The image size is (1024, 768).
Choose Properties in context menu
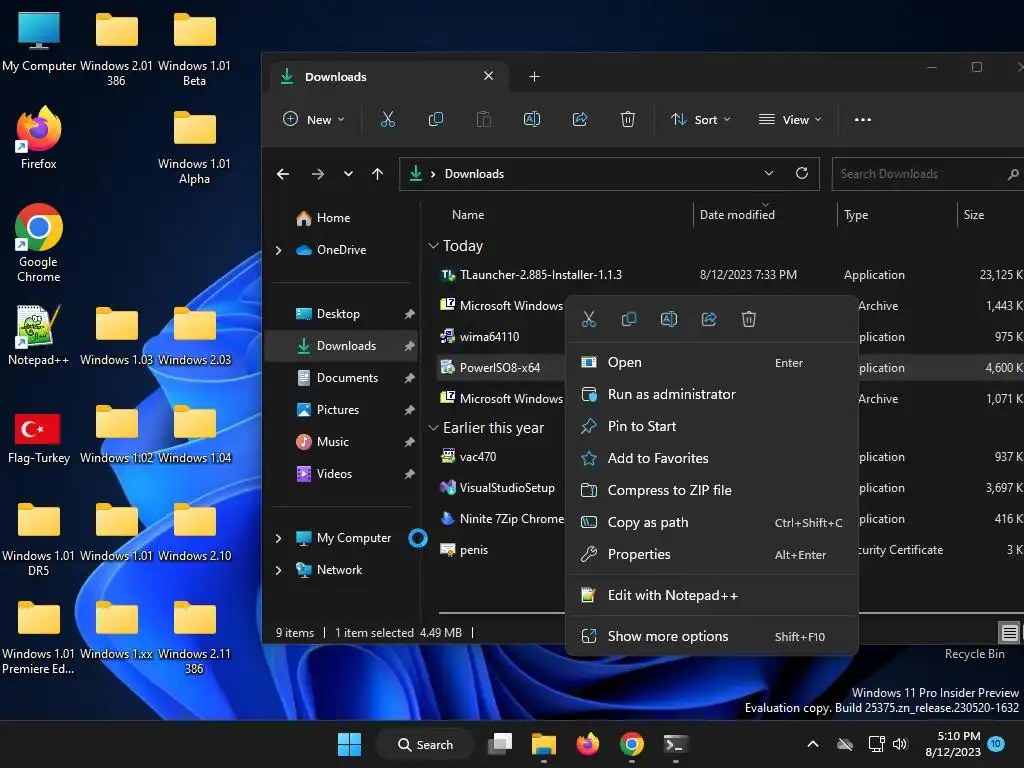pos(711,554)
